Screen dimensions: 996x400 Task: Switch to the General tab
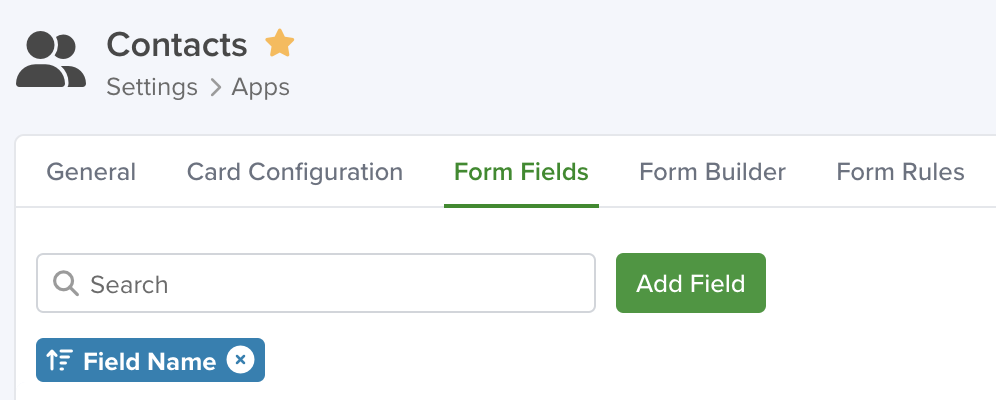click(91, 172)
